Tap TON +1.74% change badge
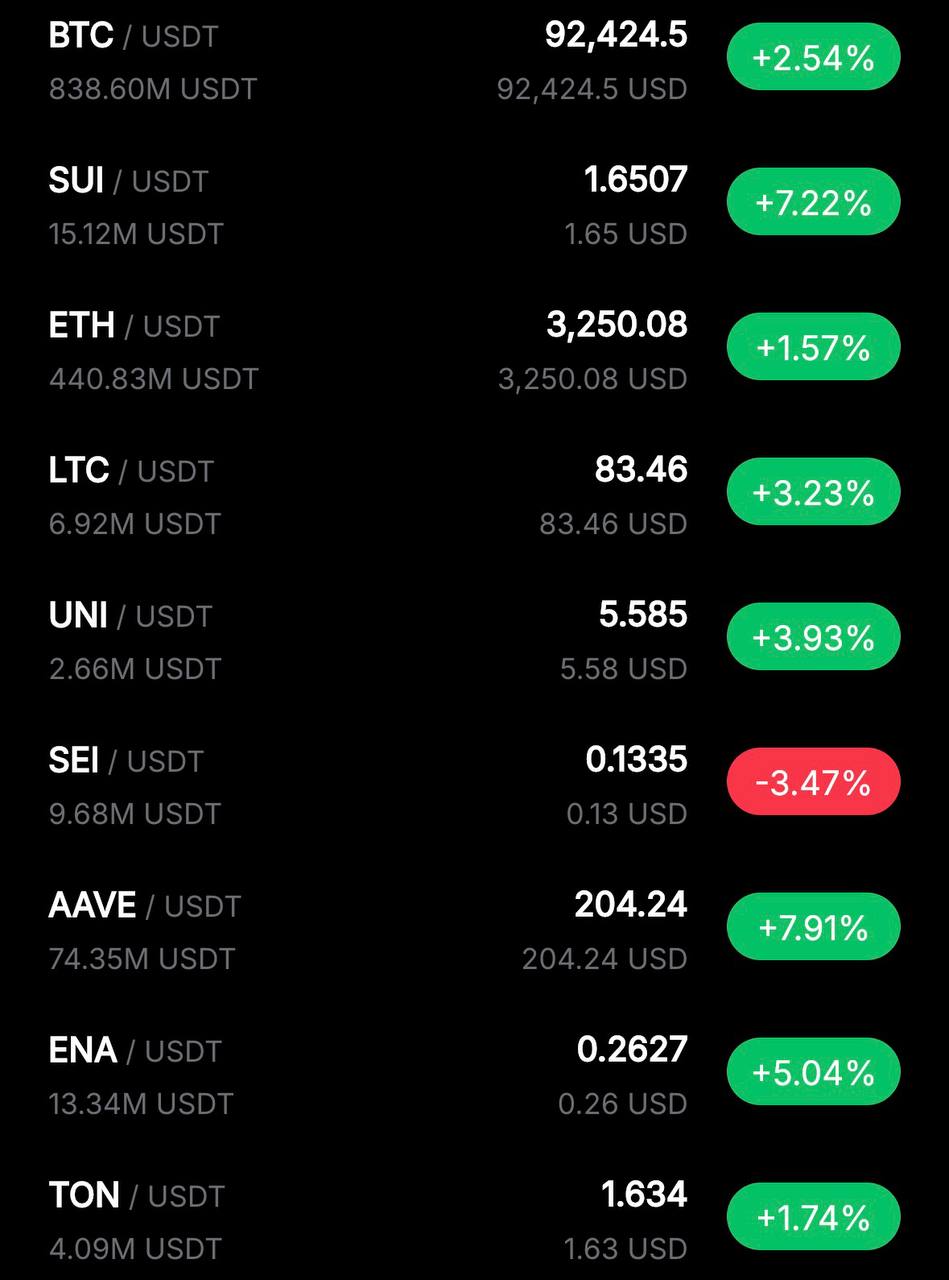The width and height of the screenshot is (949, 1280). pos(813,1218)
